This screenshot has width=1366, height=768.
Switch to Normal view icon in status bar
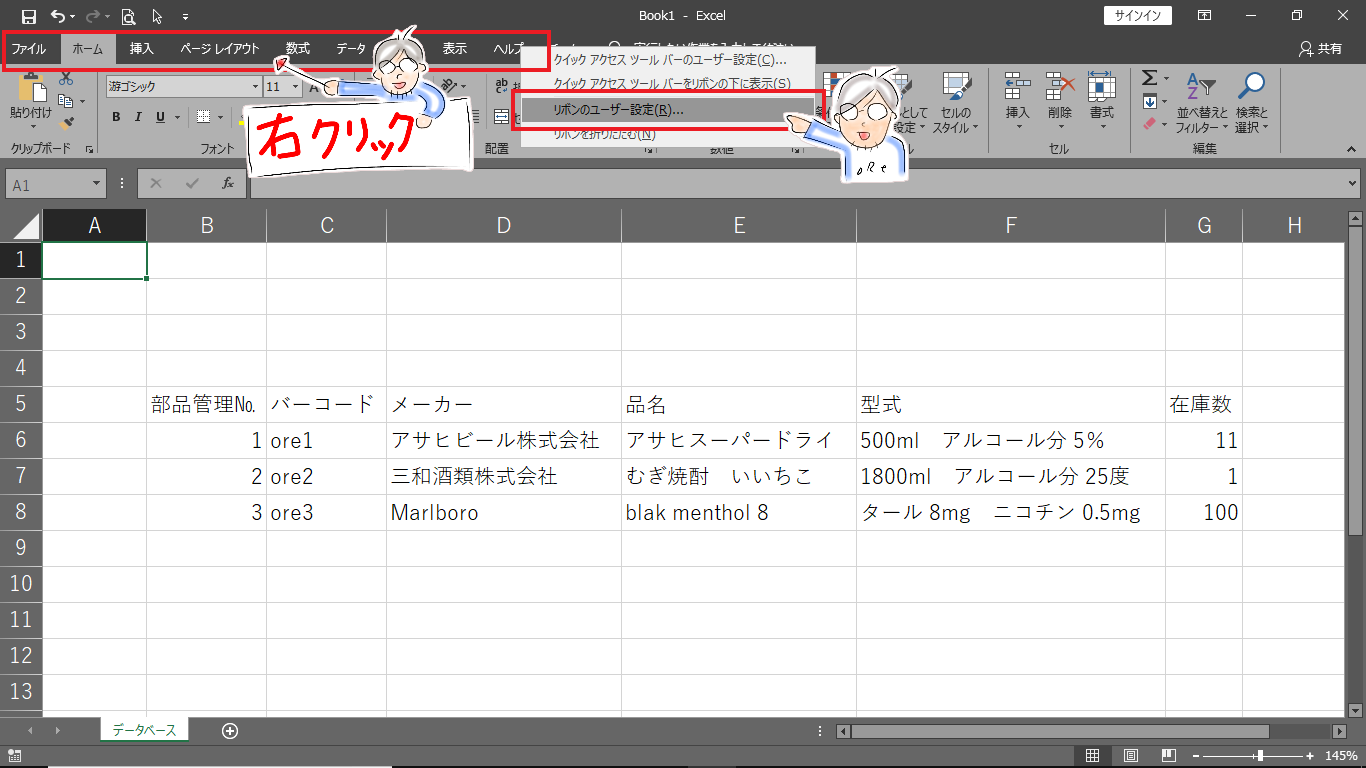[1093, 756]
